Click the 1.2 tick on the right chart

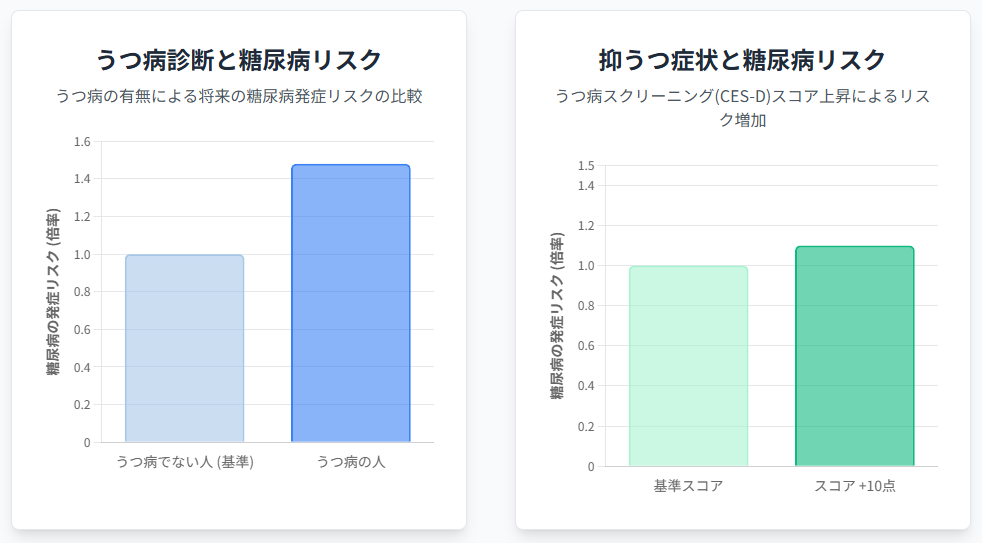[x=585, y=226]
